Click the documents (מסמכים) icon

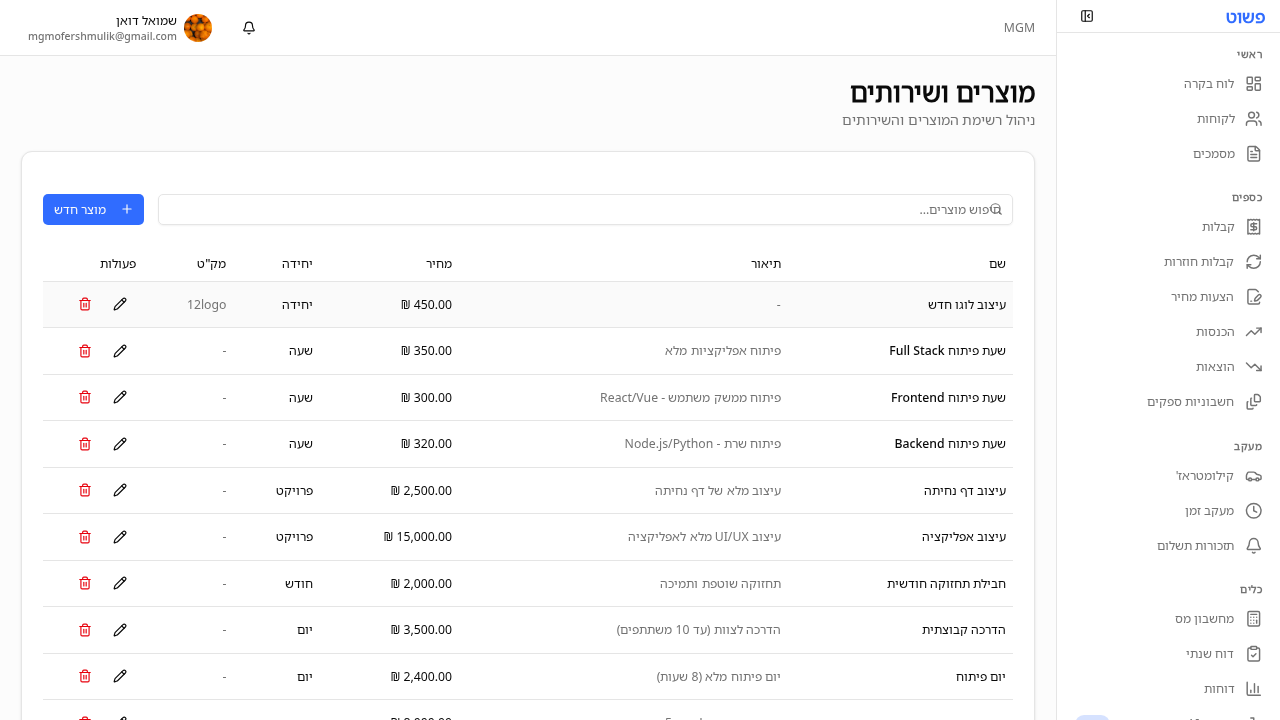click(1254, 153)
